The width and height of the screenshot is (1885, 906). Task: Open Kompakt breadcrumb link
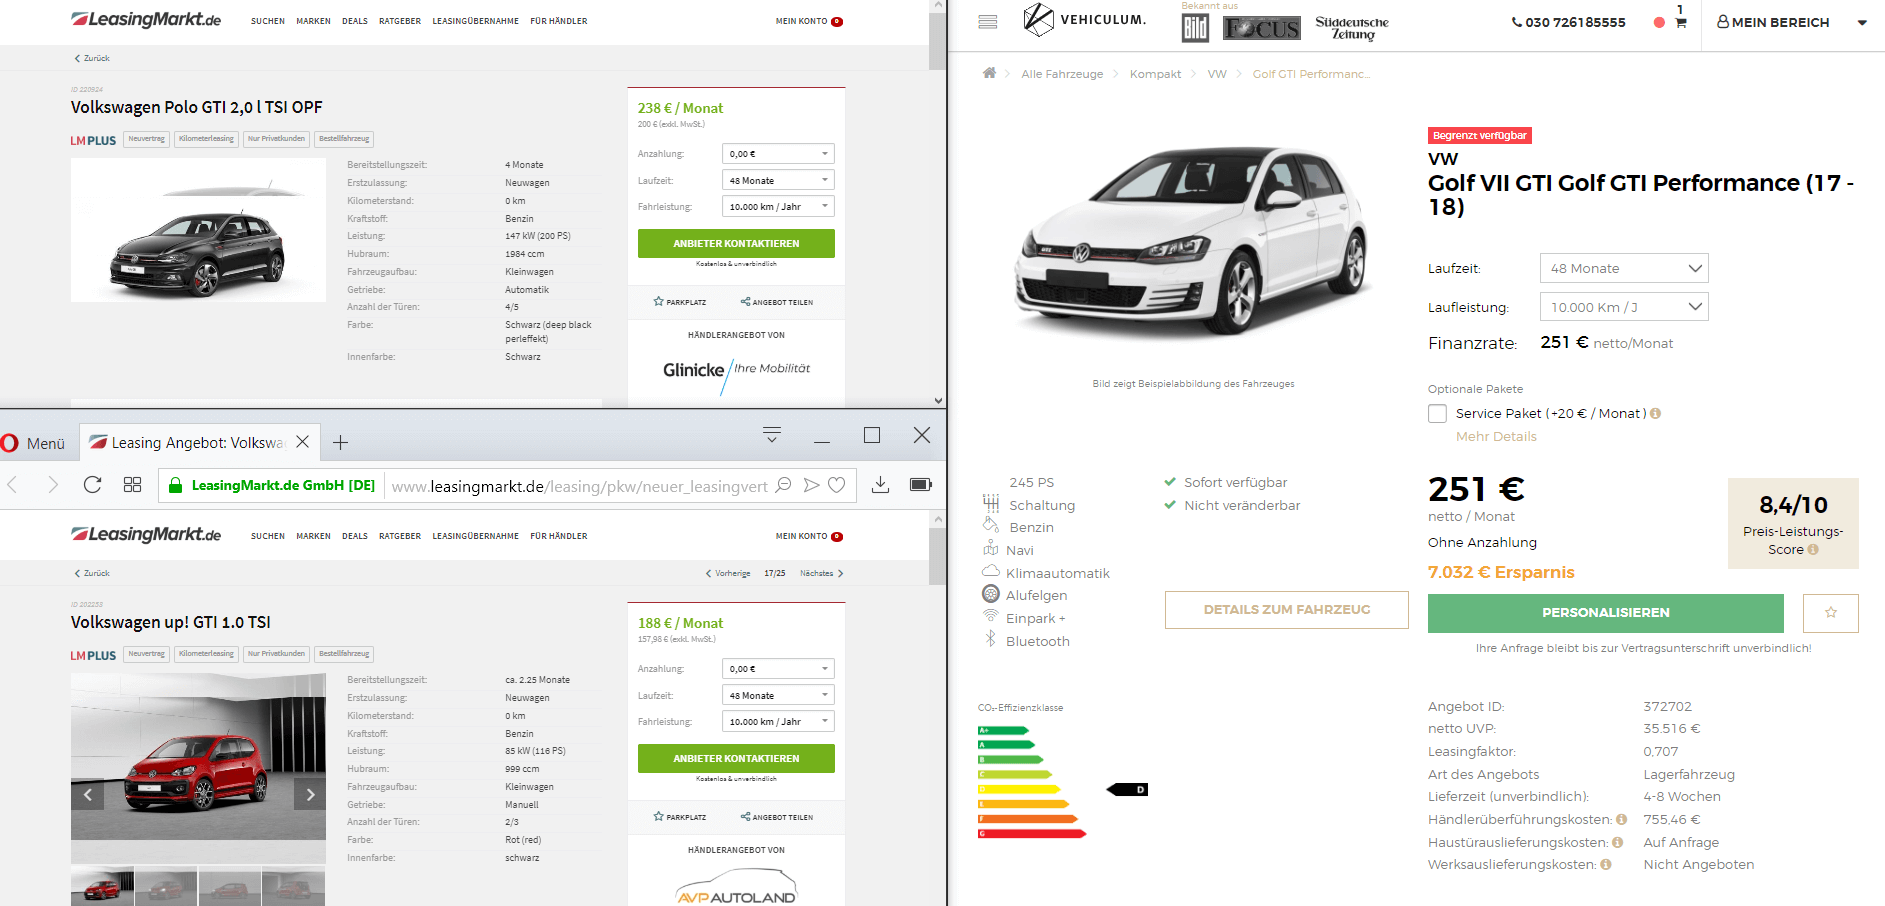point(1155,74)
